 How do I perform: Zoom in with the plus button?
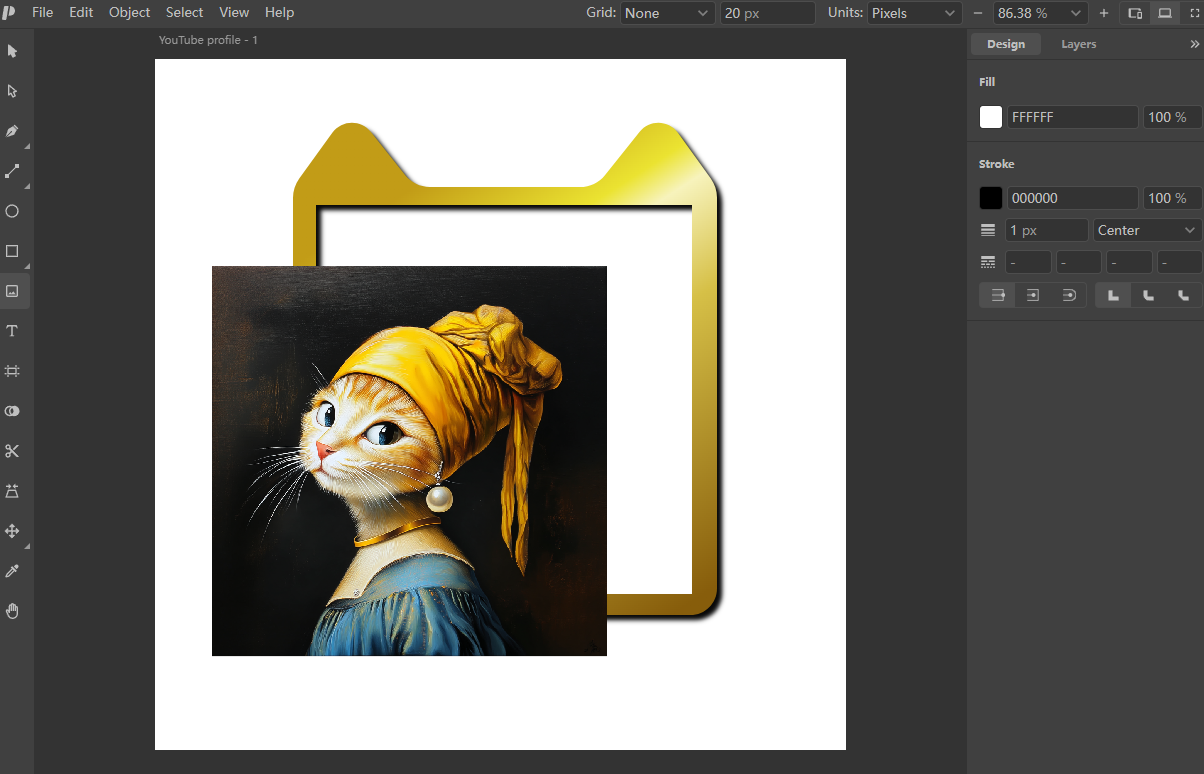(x=1104, y=13)
